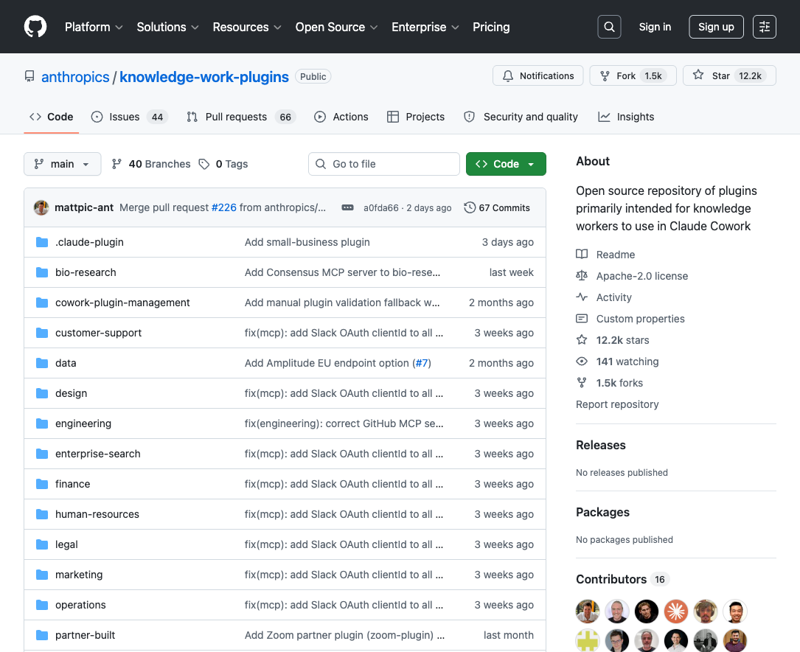Switch to the Pull requests tab
800x652 pixels.
pos(241,117)
